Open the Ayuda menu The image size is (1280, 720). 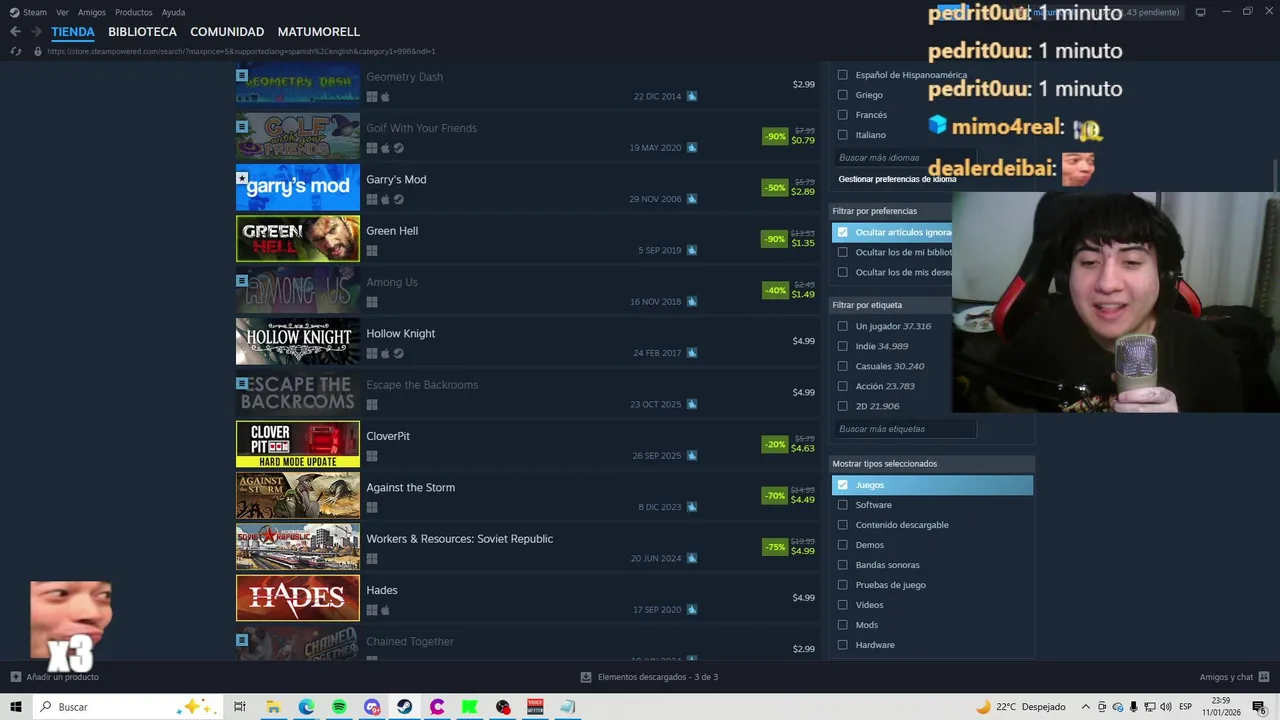(173, 12)
